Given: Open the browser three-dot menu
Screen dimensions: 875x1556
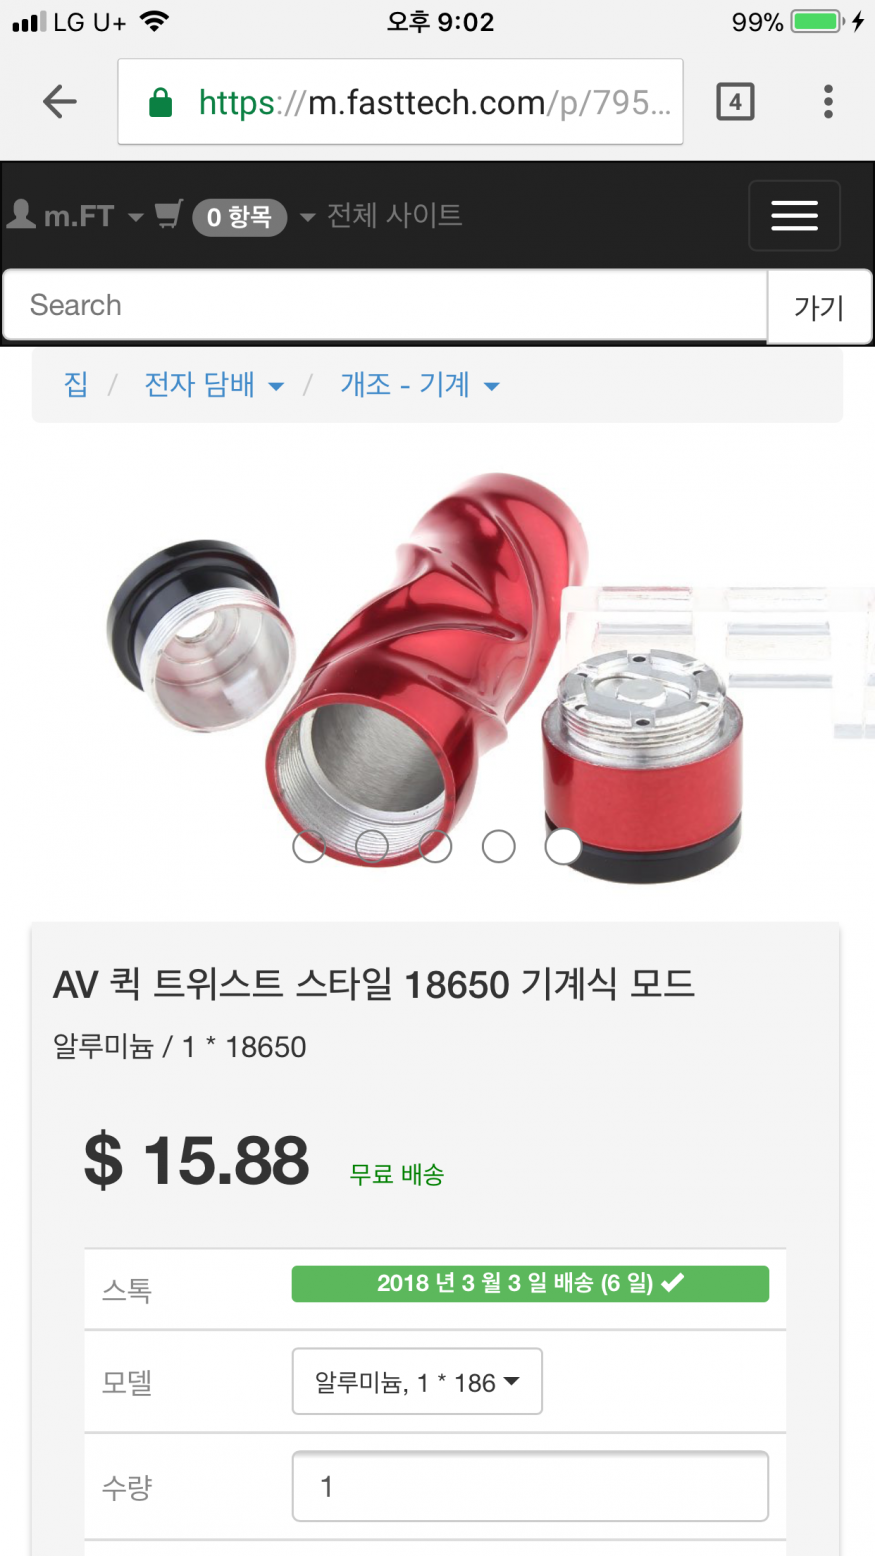Looking at the screenshot, I should click(x=828, y=102).
